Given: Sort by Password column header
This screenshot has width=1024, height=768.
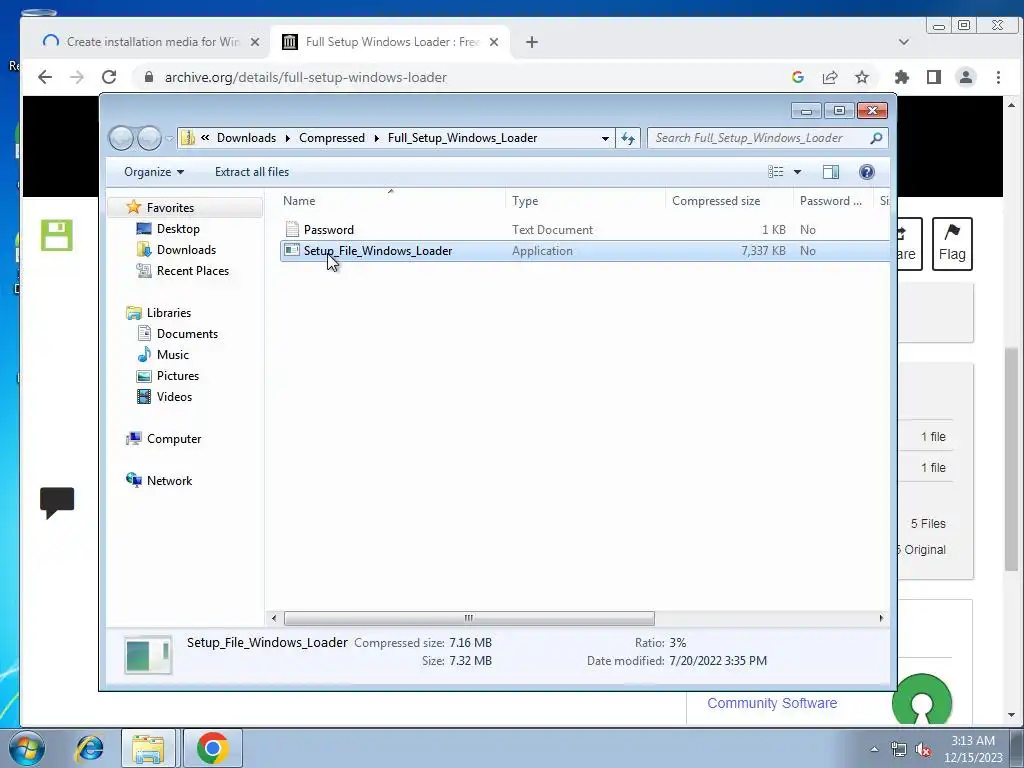Looking at the screenshot, I should [834, 200].
